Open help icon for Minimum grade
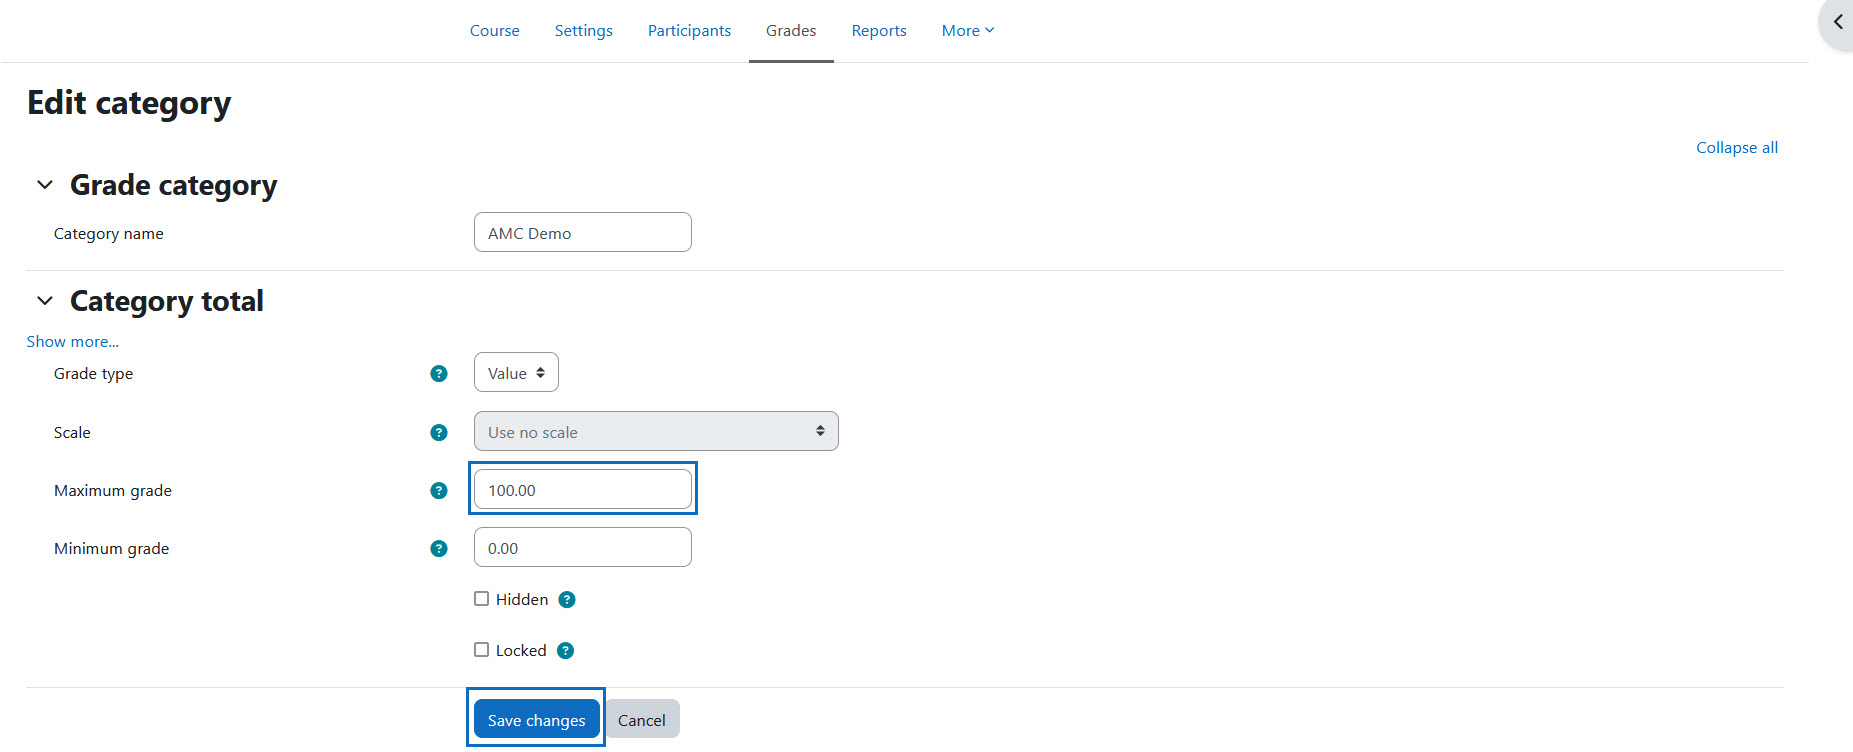The height and width of the screenshot is (752, 1853). [x=438, y=548]
